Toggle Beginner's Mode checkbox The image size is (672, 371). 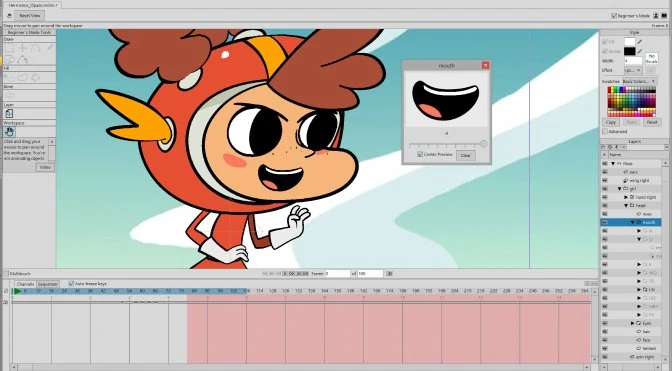point(614,16)
